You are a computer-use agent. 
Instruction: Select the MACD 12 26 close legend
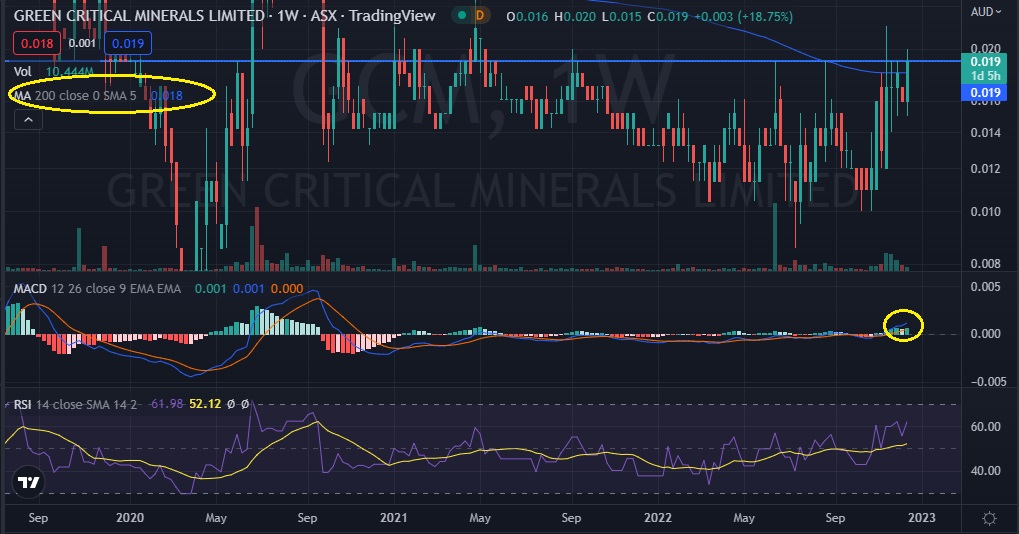[x=159, y=288]
